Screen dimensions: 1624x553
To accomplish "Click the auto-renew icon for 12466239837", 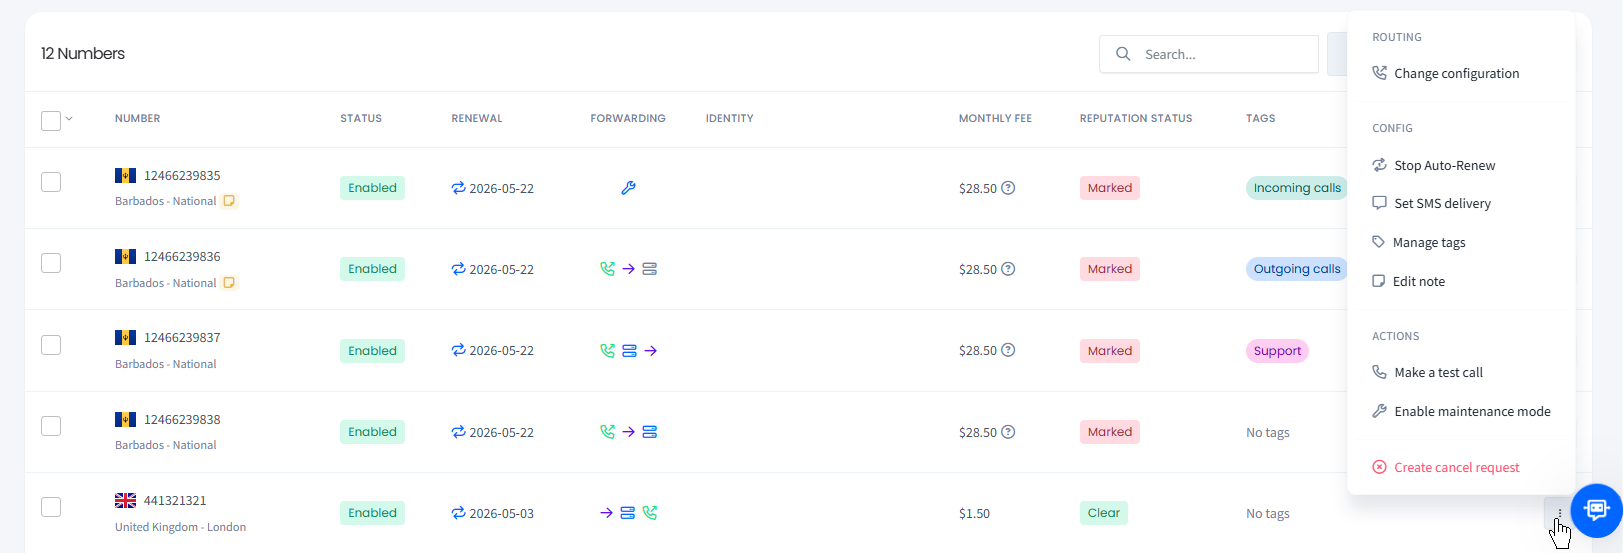I will [x=458, y=350].
